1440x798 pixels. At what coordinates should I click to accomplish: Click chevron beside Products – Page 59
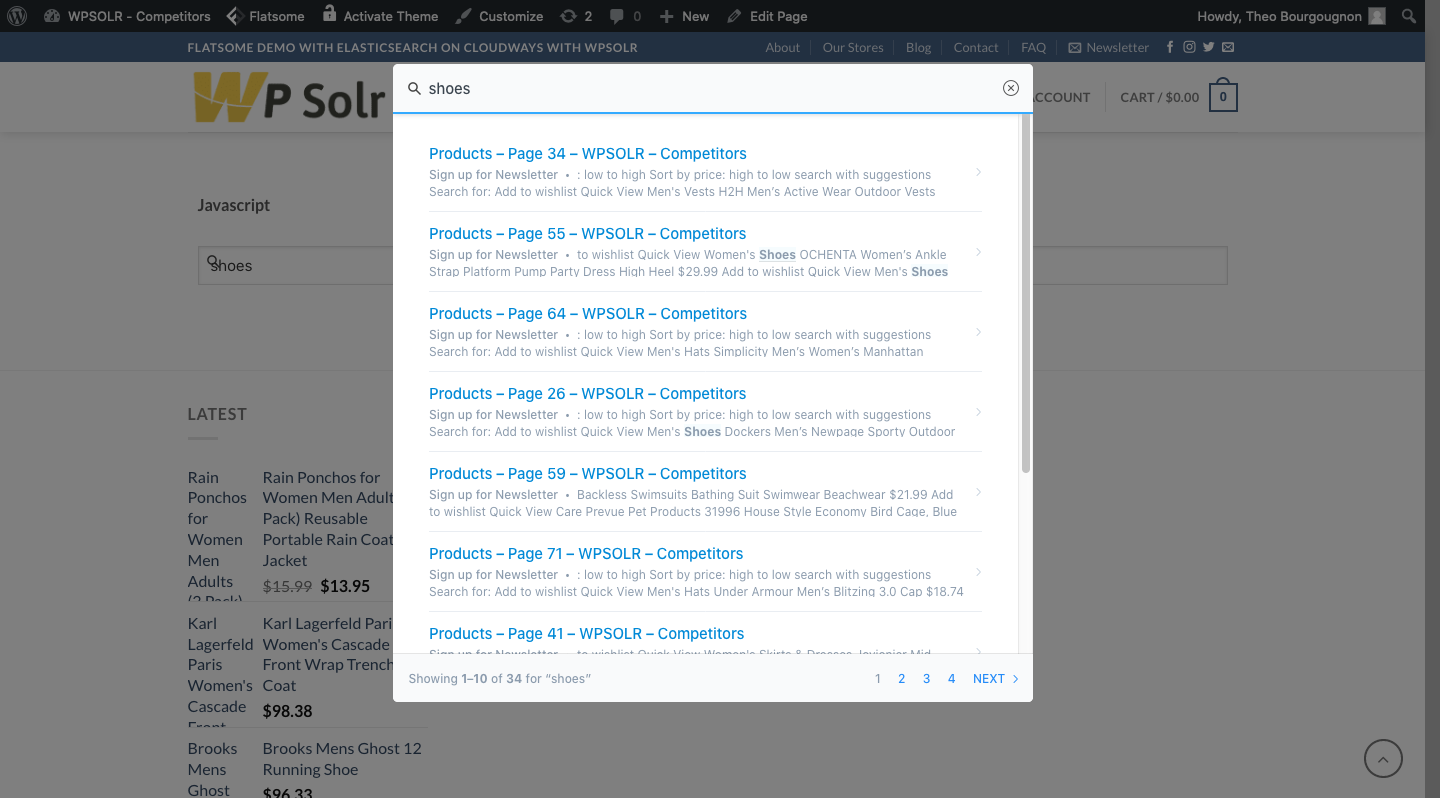pyautogui.click(x=978, y=492)
